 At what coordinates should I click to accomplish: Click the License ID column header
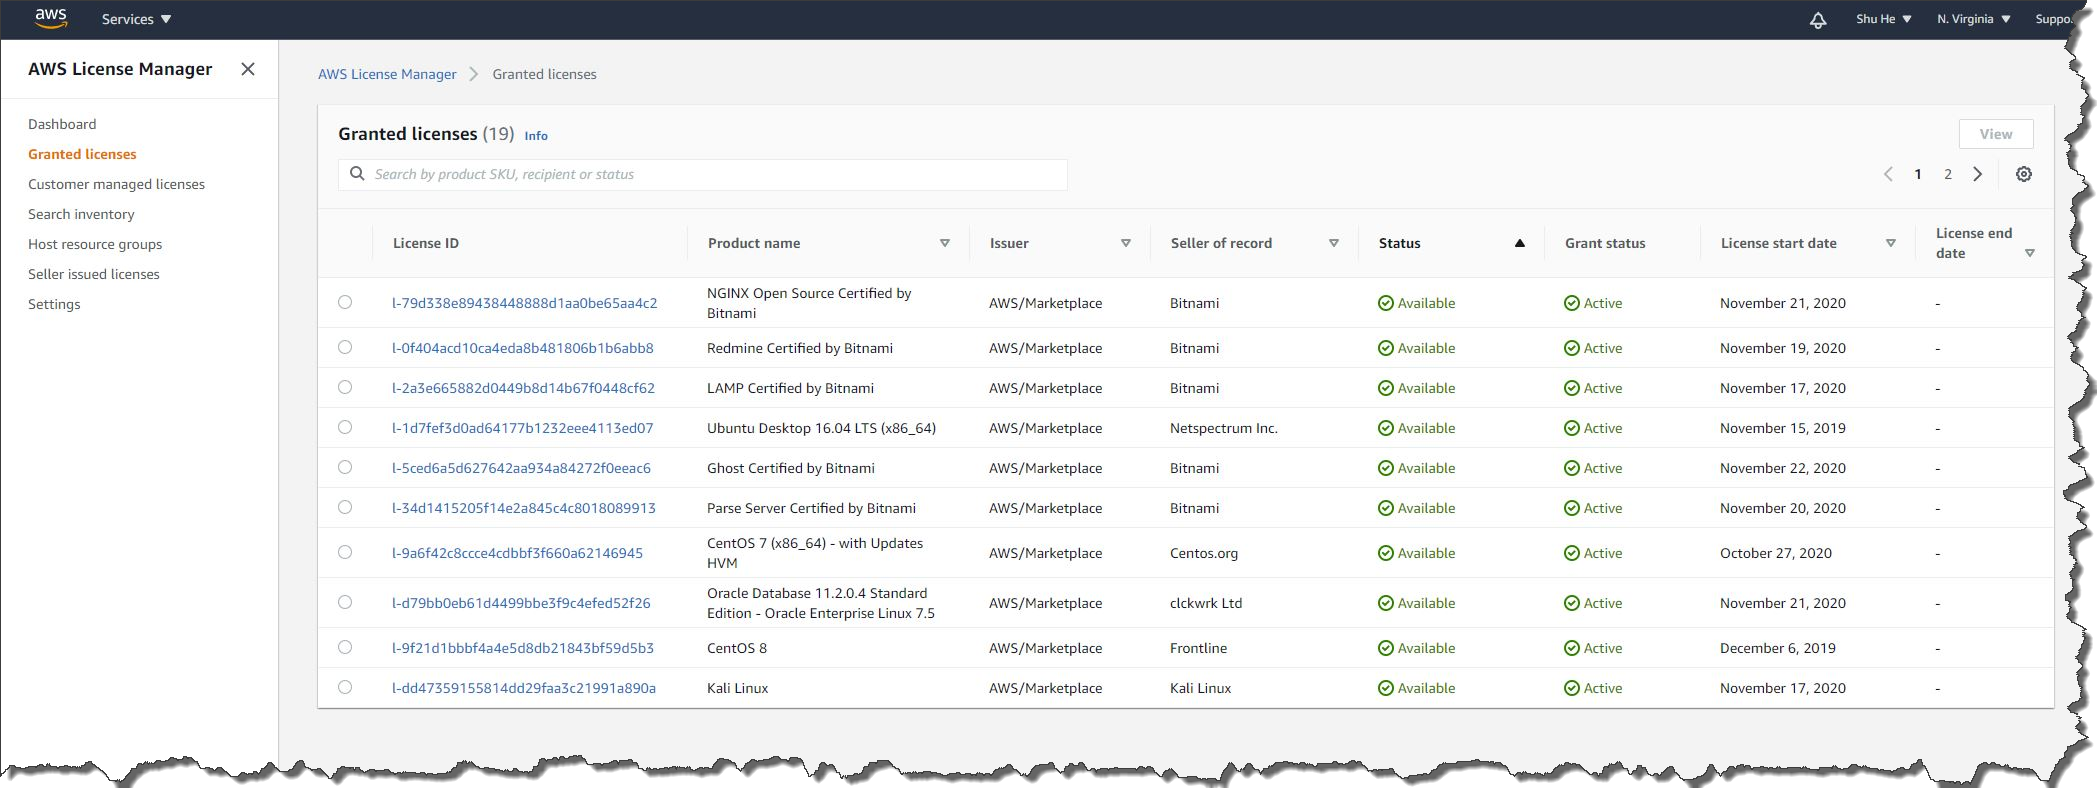click(x=426, y=243)
